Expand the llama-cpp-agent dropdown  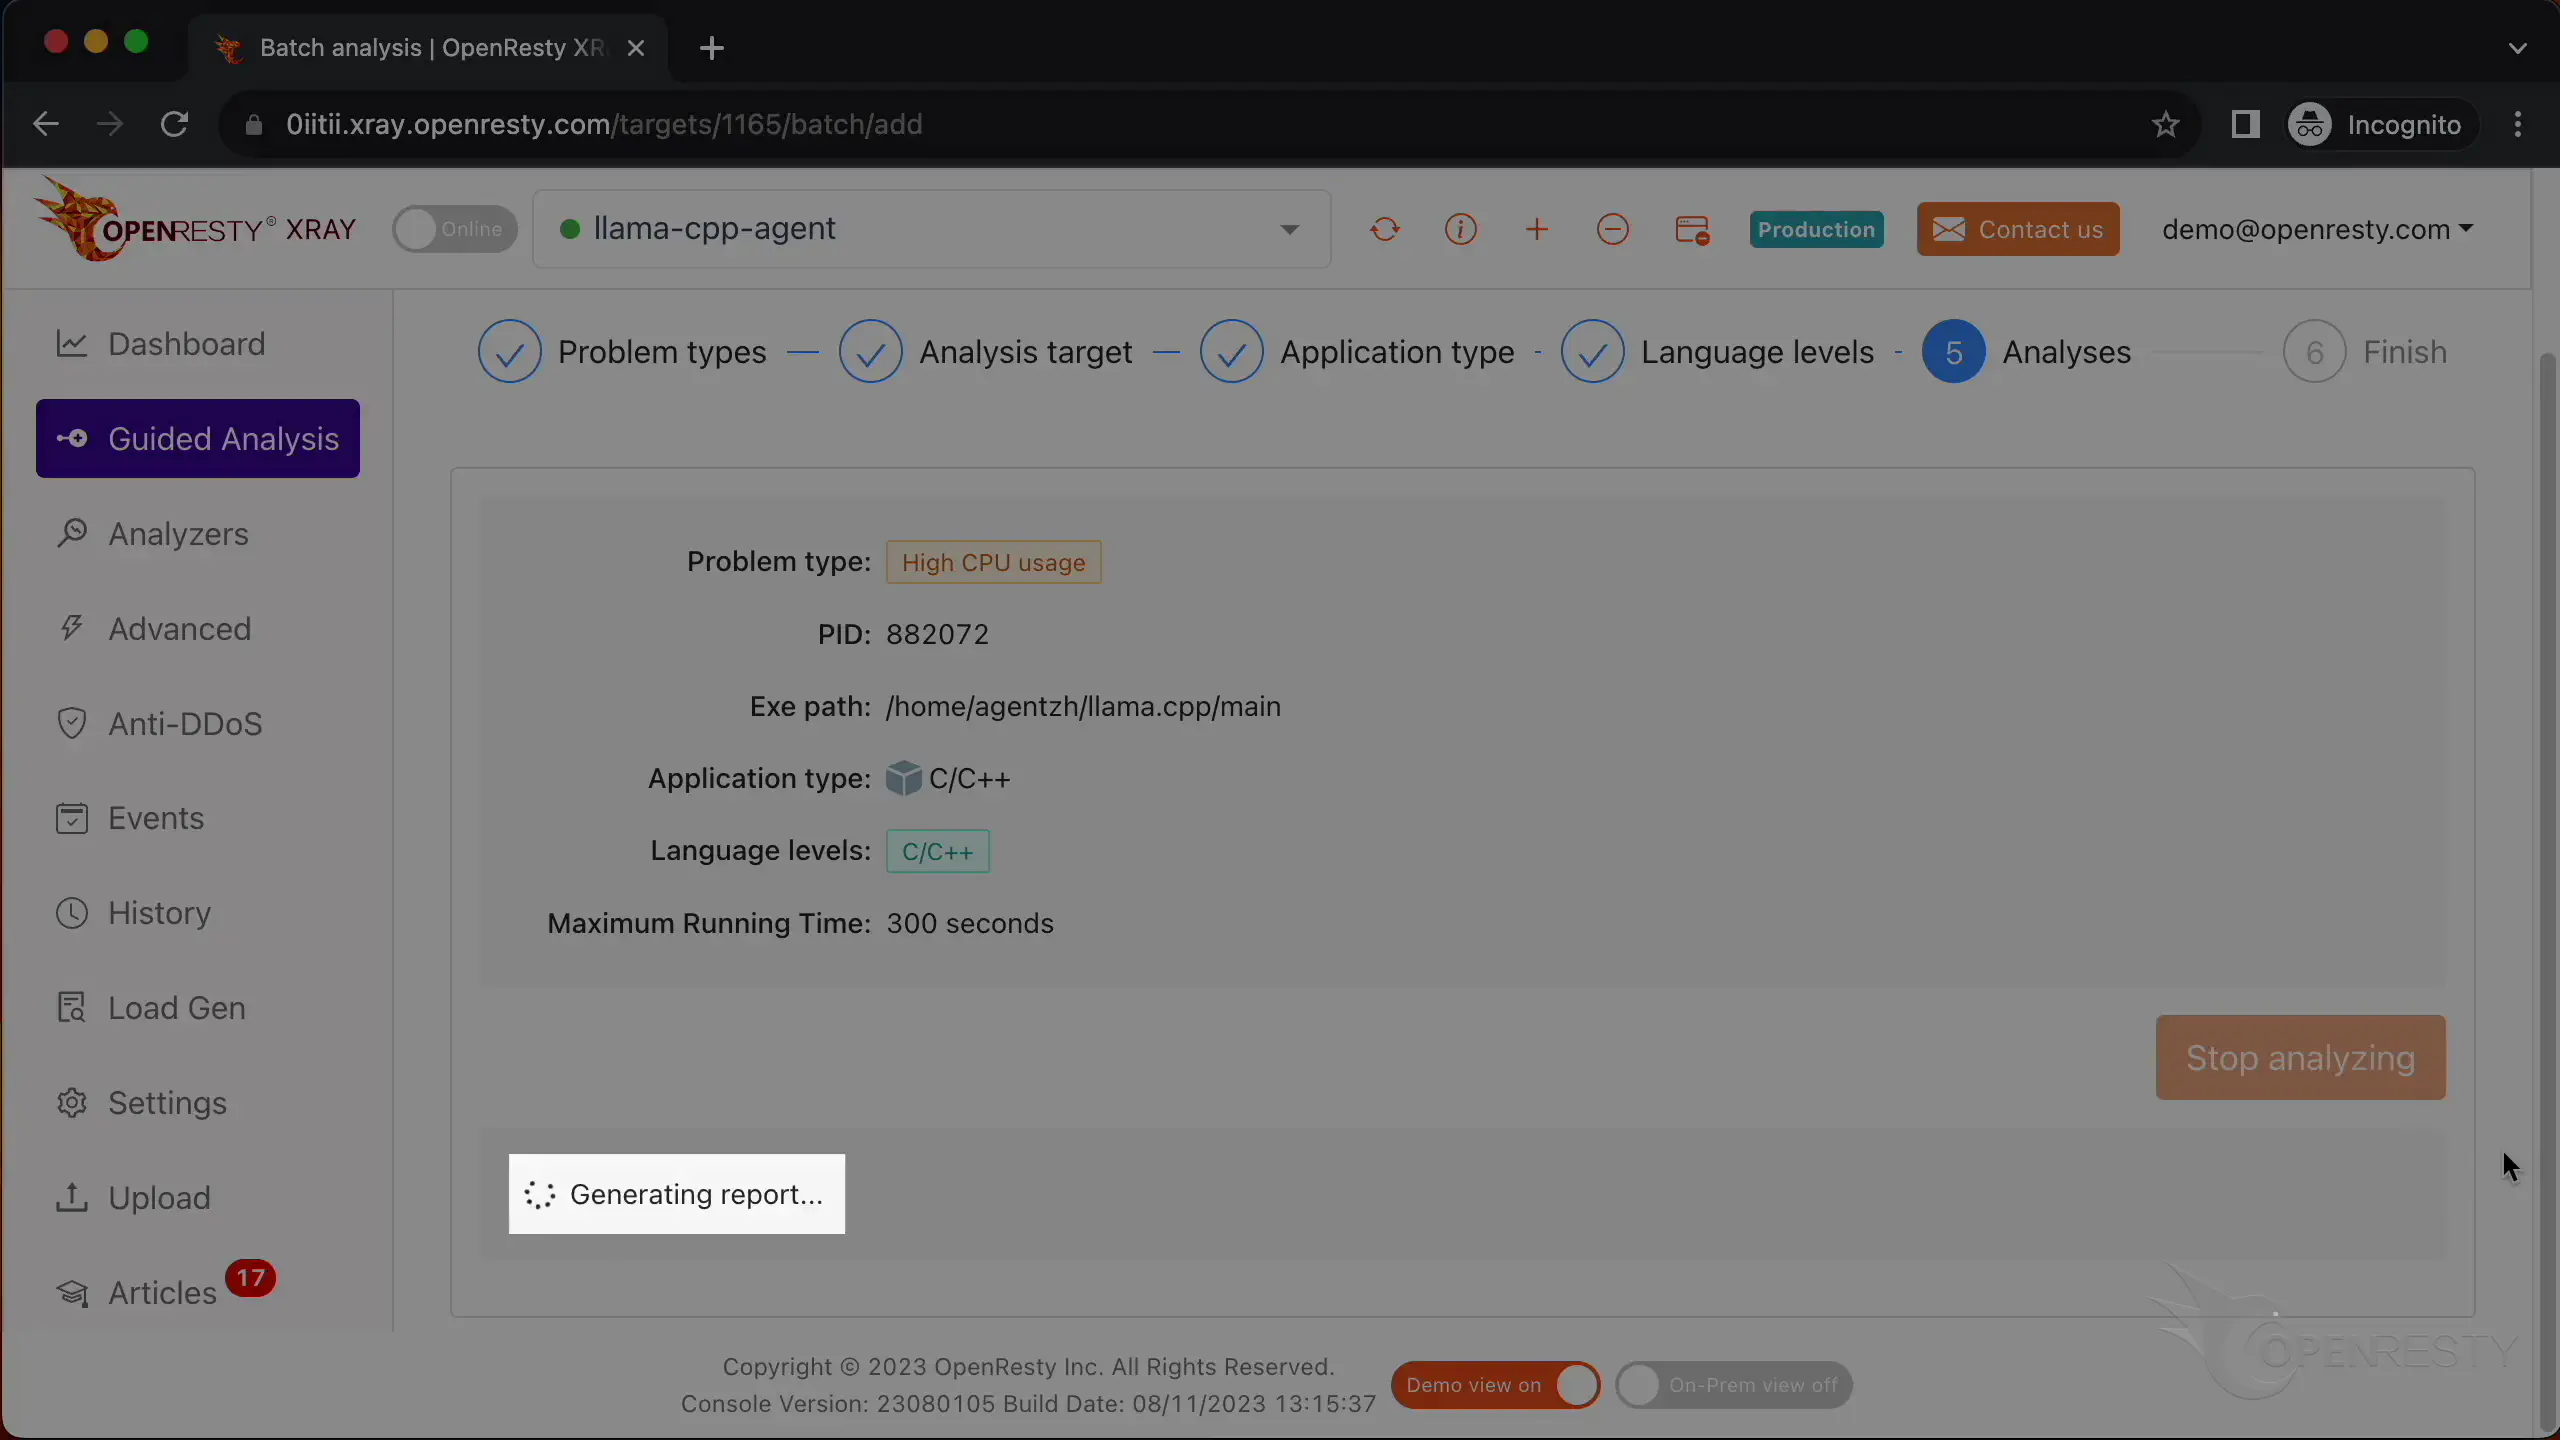pyautogui.click(x=1289, y=229)
